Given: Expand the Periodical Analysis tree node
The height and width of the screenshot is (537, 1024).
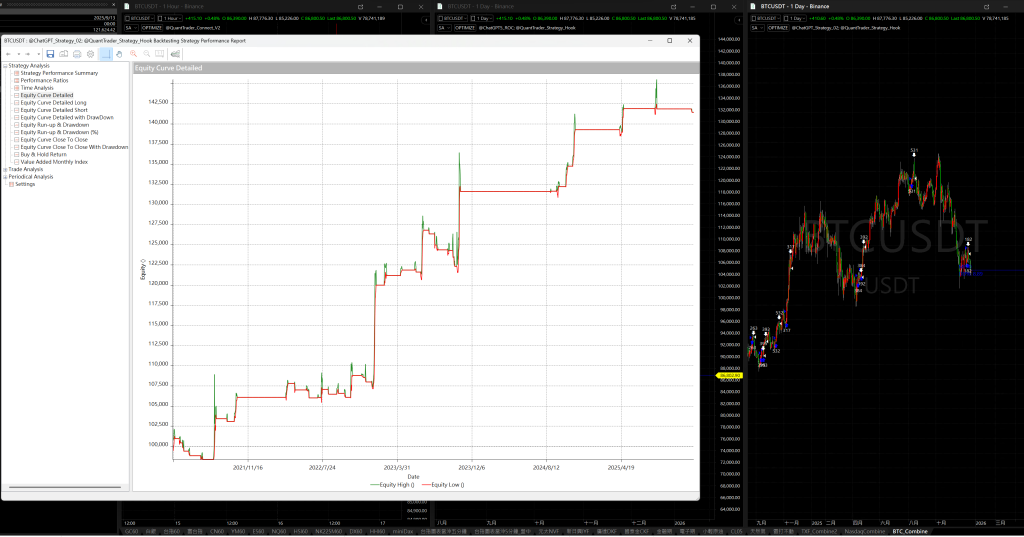Looking at the screenshot, I should 4,177.
